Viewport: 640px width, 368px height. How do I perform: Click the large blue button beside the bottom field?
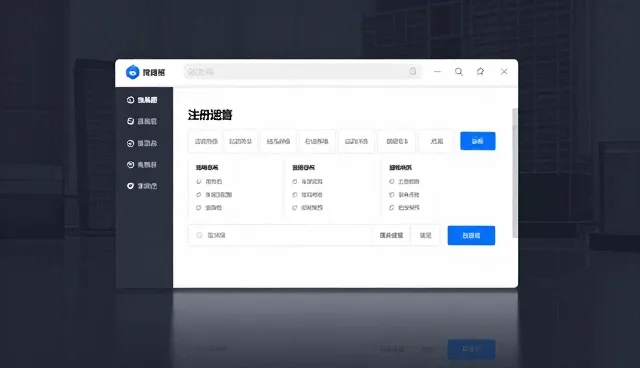point(471,235)
